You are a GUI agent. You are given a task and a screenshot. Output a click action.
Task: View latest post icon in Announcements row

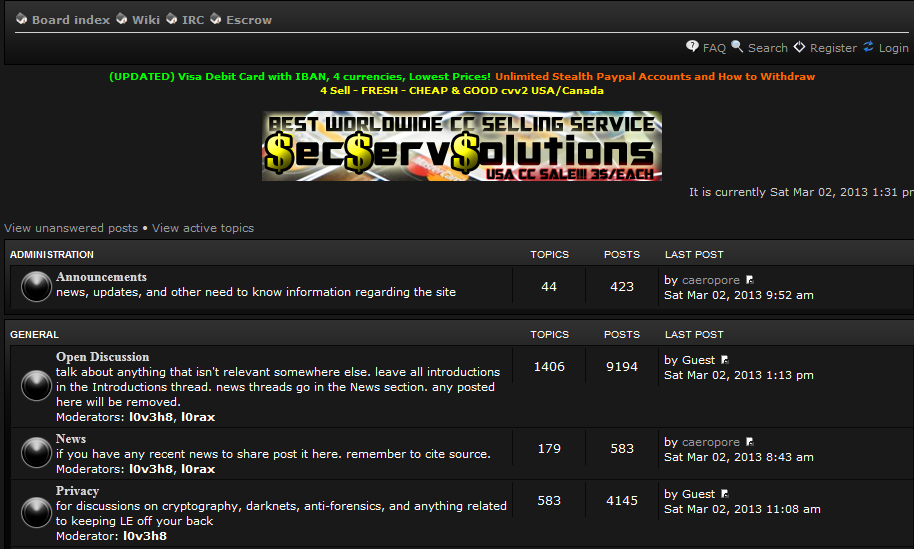click(750, 281)
